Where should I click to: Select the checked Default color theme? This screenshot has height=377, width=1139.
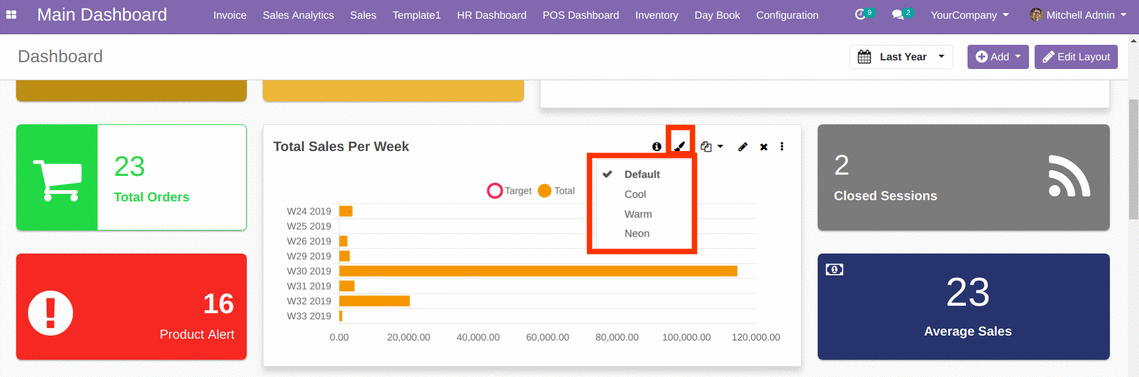click(641, 174)
